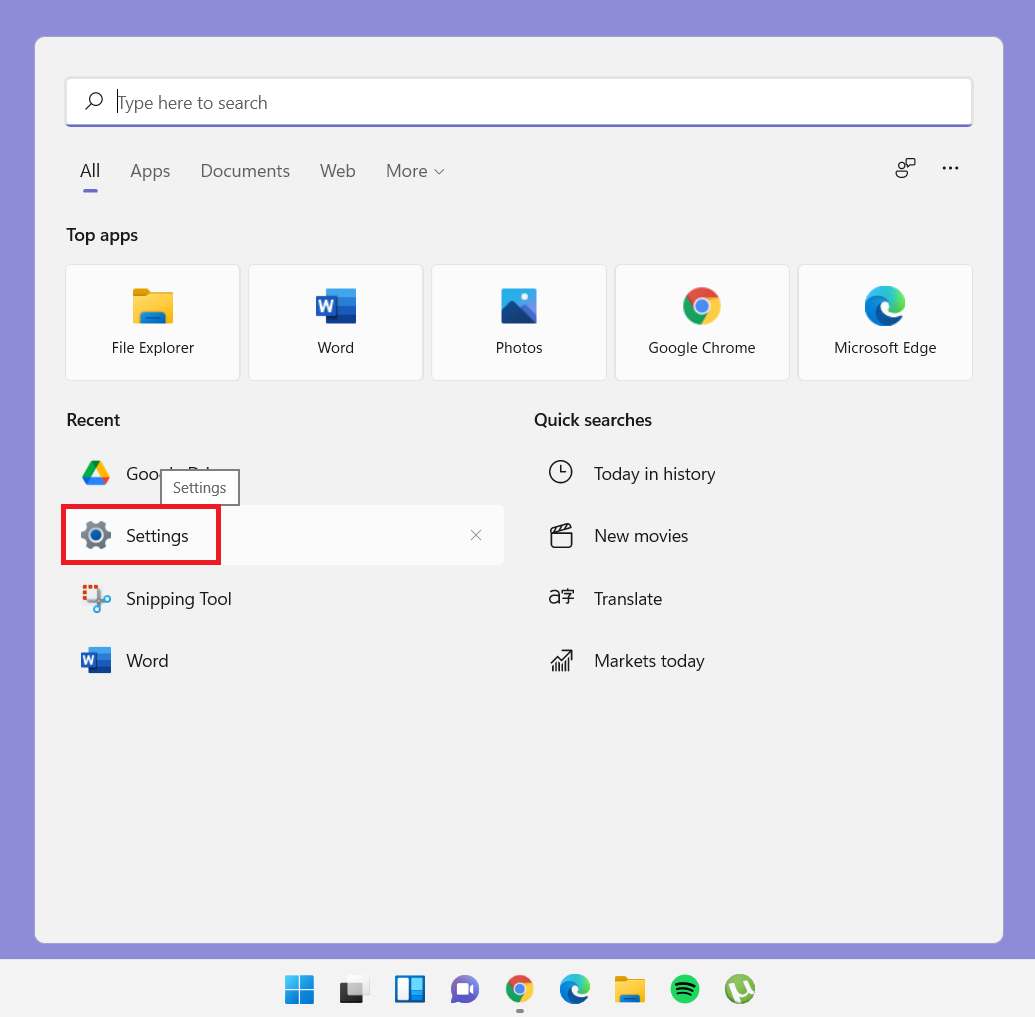Launch Spotify from the taskbar

tap(684, 989)
